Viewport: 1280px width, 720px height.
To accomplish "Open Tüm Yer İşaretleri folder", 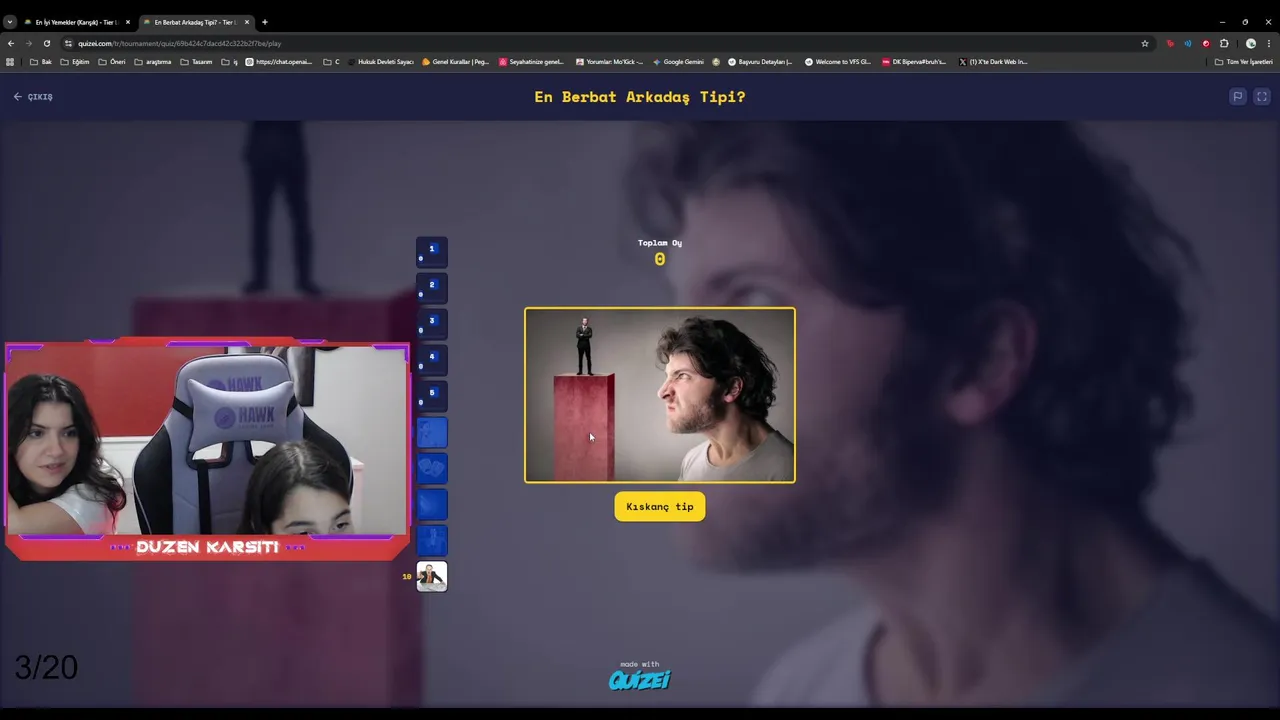I will 1244,62.
